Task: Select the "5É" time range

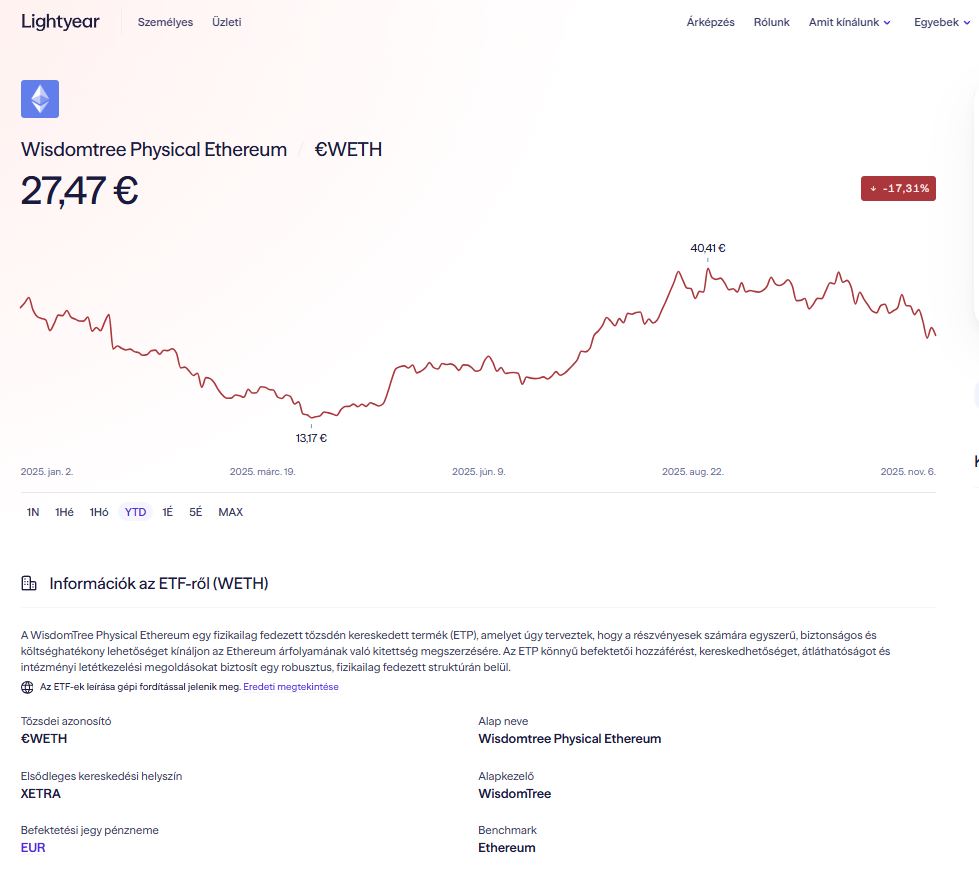Action: pos(196,511)
